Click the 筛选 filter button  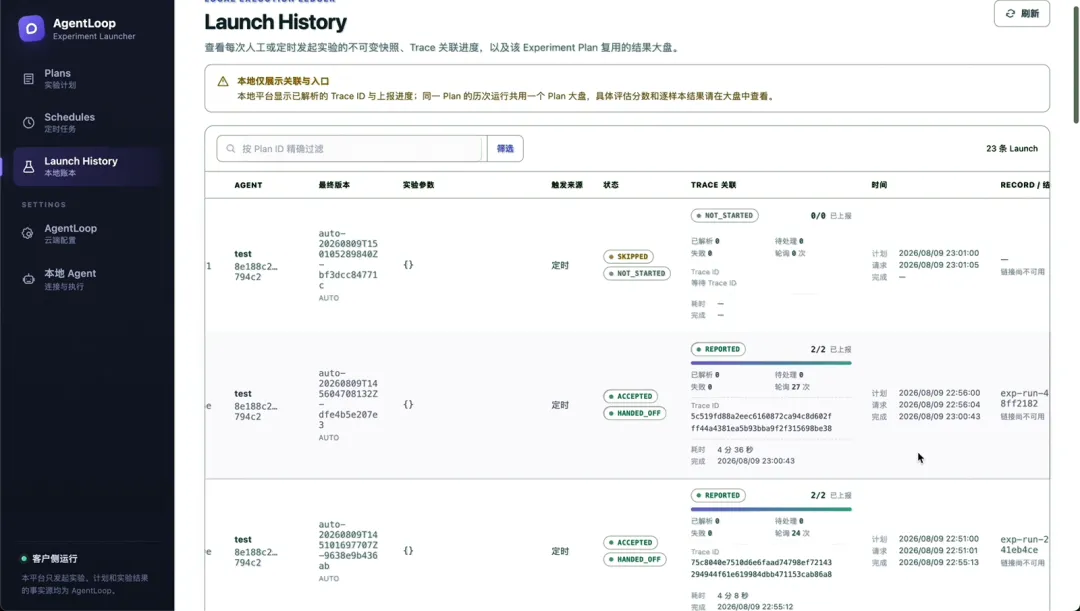tap(505, 149)
